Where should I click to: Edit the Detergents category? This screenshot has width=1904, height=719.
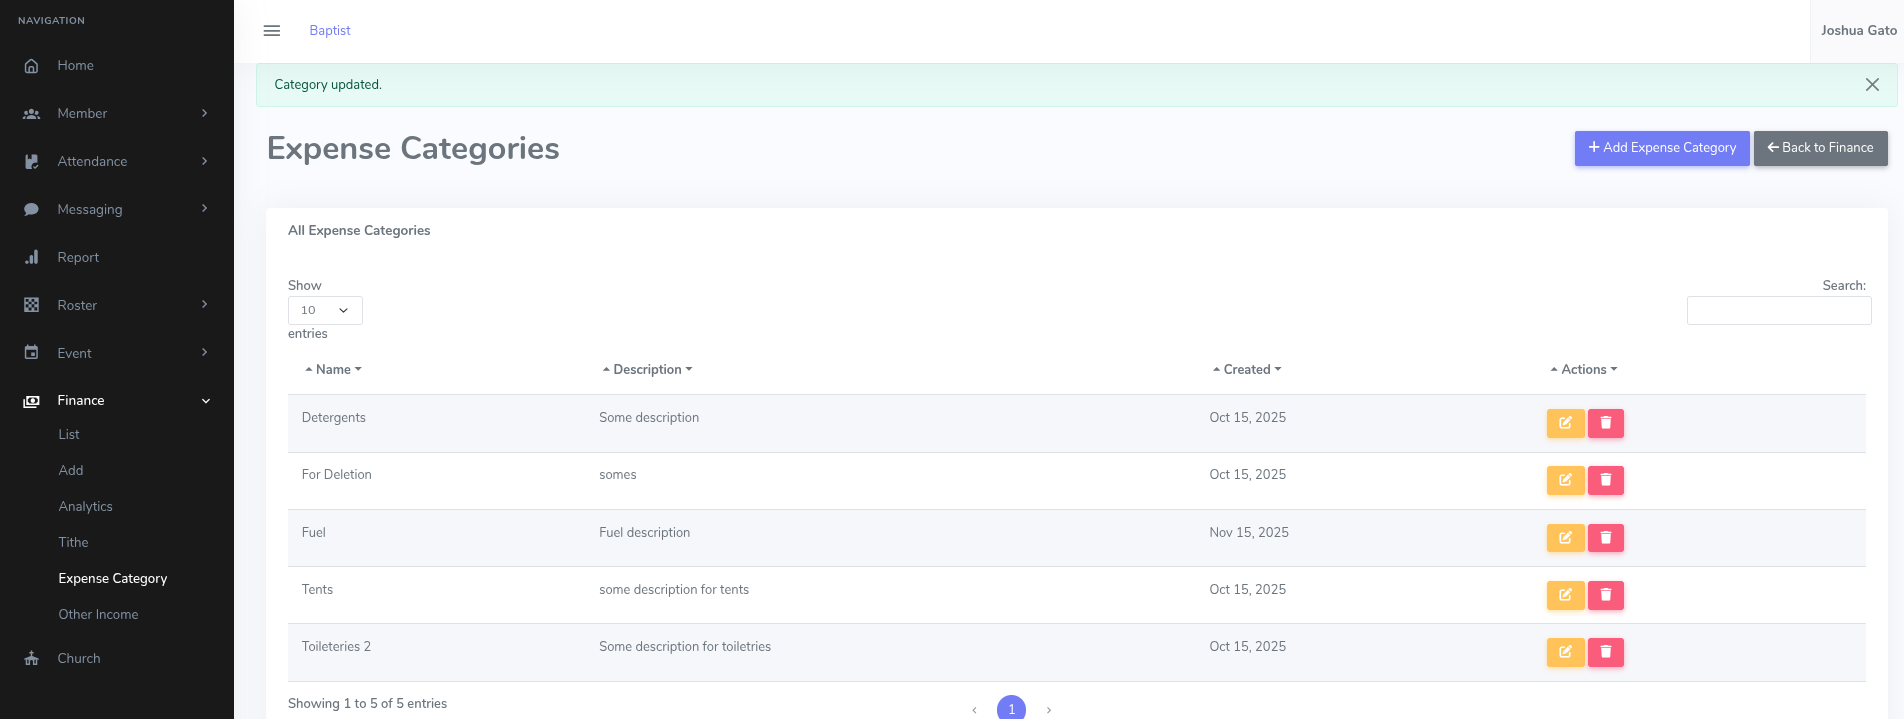click(x=1565, y=423)
